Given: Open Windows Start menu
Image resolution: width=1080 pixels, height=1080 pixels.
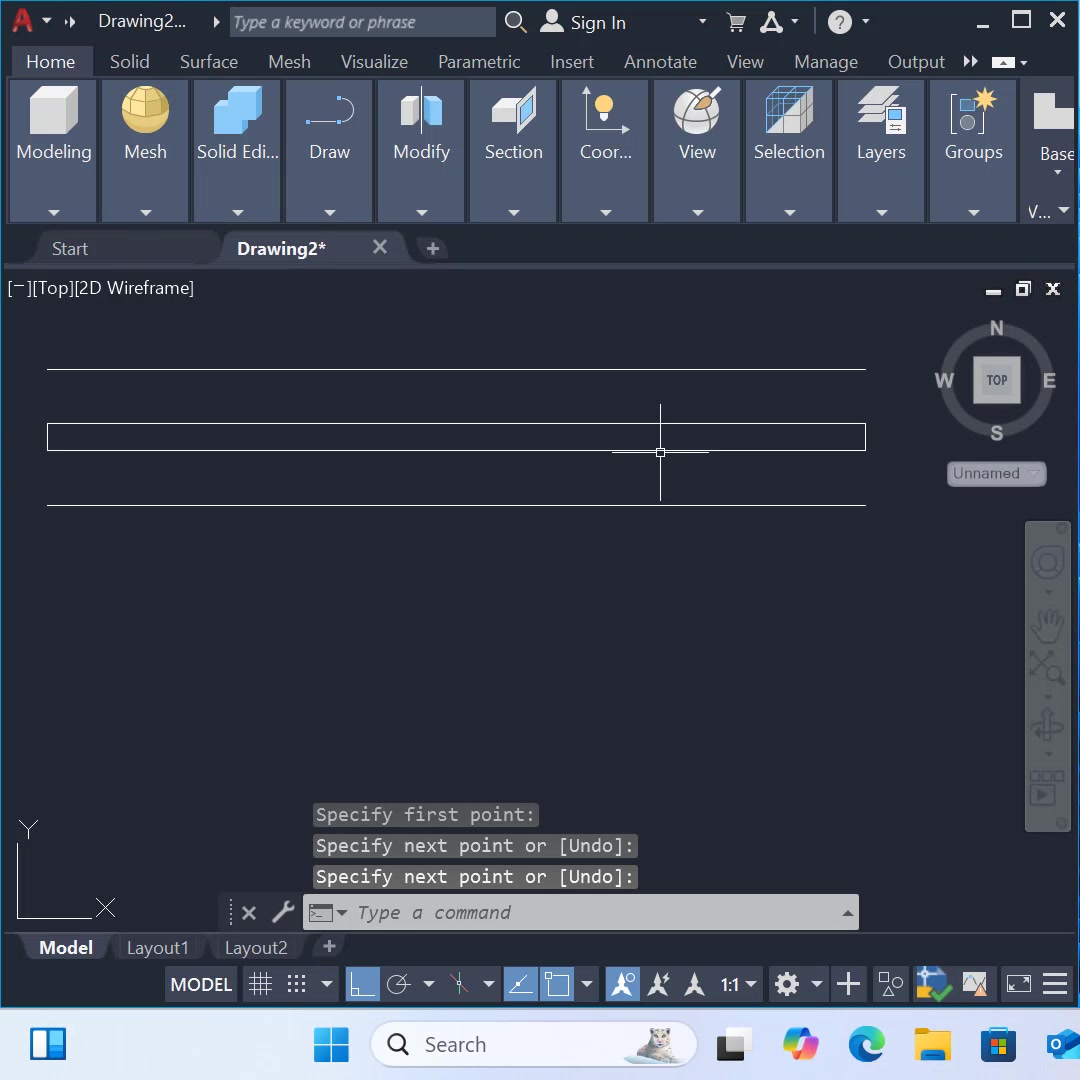Looking at the screenshot, I should (331, 1044).
